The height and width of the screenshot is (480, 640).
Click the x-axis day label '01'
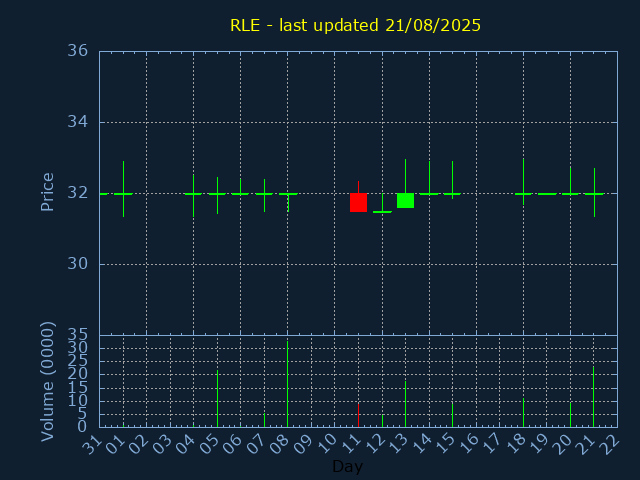pos(115,443)
